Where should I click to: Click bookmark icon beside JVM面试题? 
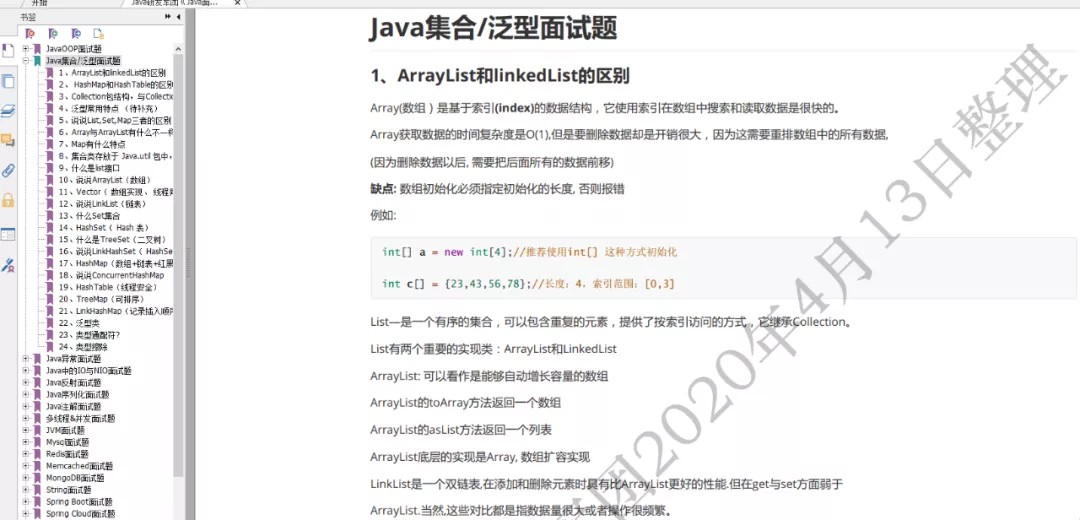(x=37, y=430)
